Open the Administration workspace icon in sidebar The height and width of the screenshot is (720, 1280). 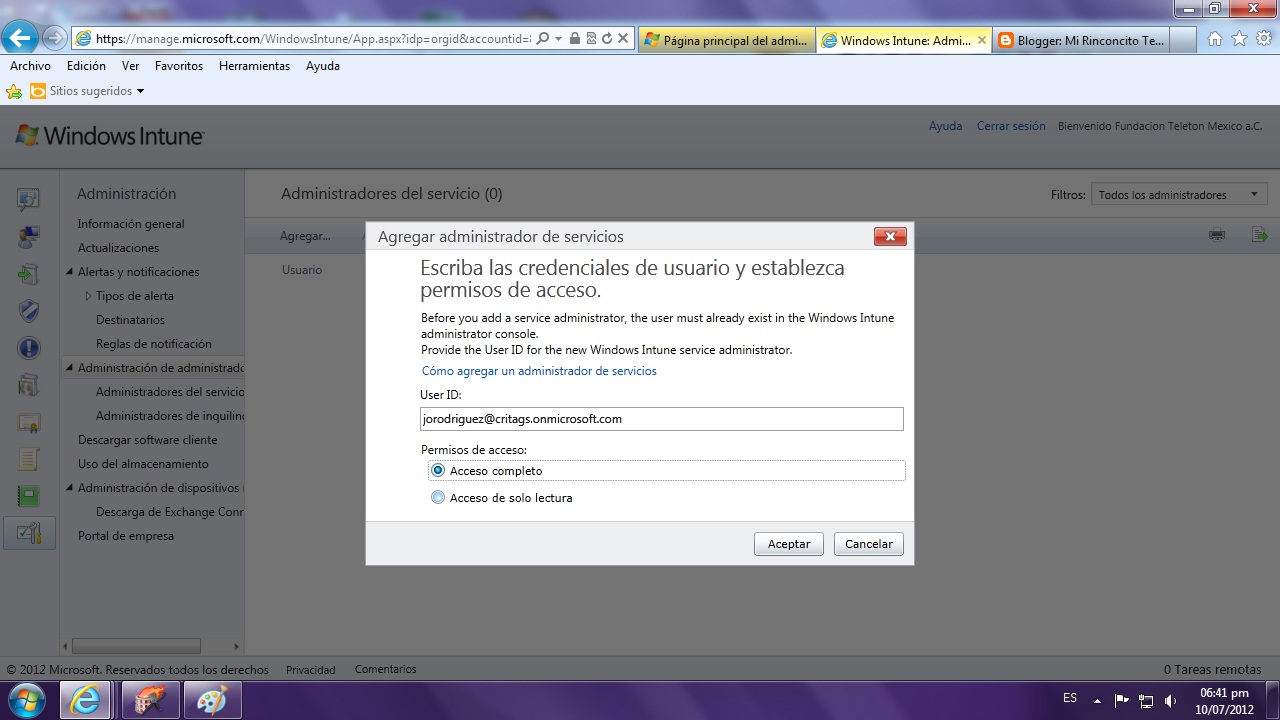coord(29,533)
